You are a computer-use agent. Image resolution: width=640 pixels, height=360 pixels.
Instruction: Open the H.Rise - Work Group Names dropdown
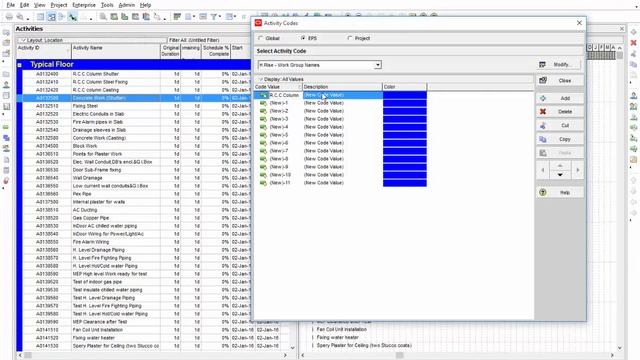tap(378, 65)
